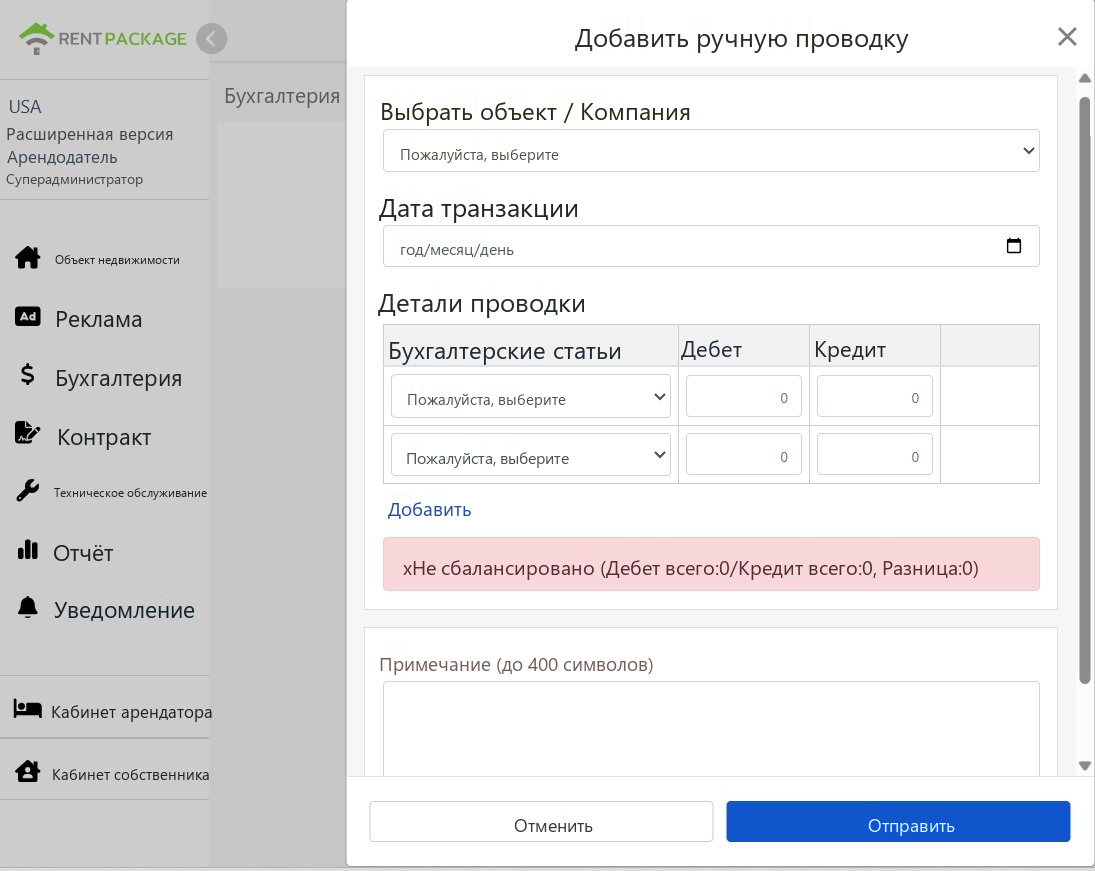Click the bell icon beside Уведомление
The height and width of the screenshot is (871, 1095).
pos(27,607)
